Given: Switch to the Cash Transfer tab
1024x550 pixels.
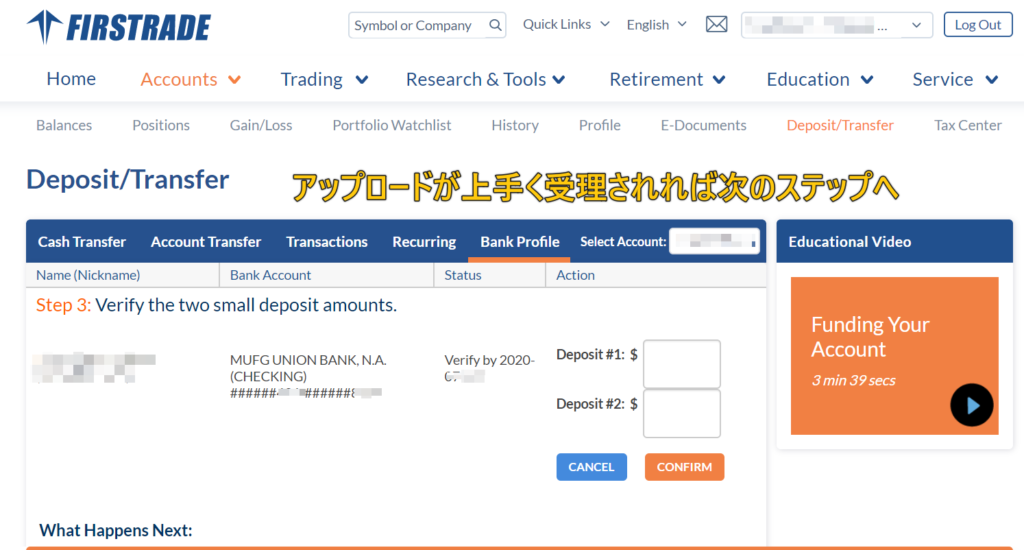Looking at the screenshot, I should coord(82,242).
